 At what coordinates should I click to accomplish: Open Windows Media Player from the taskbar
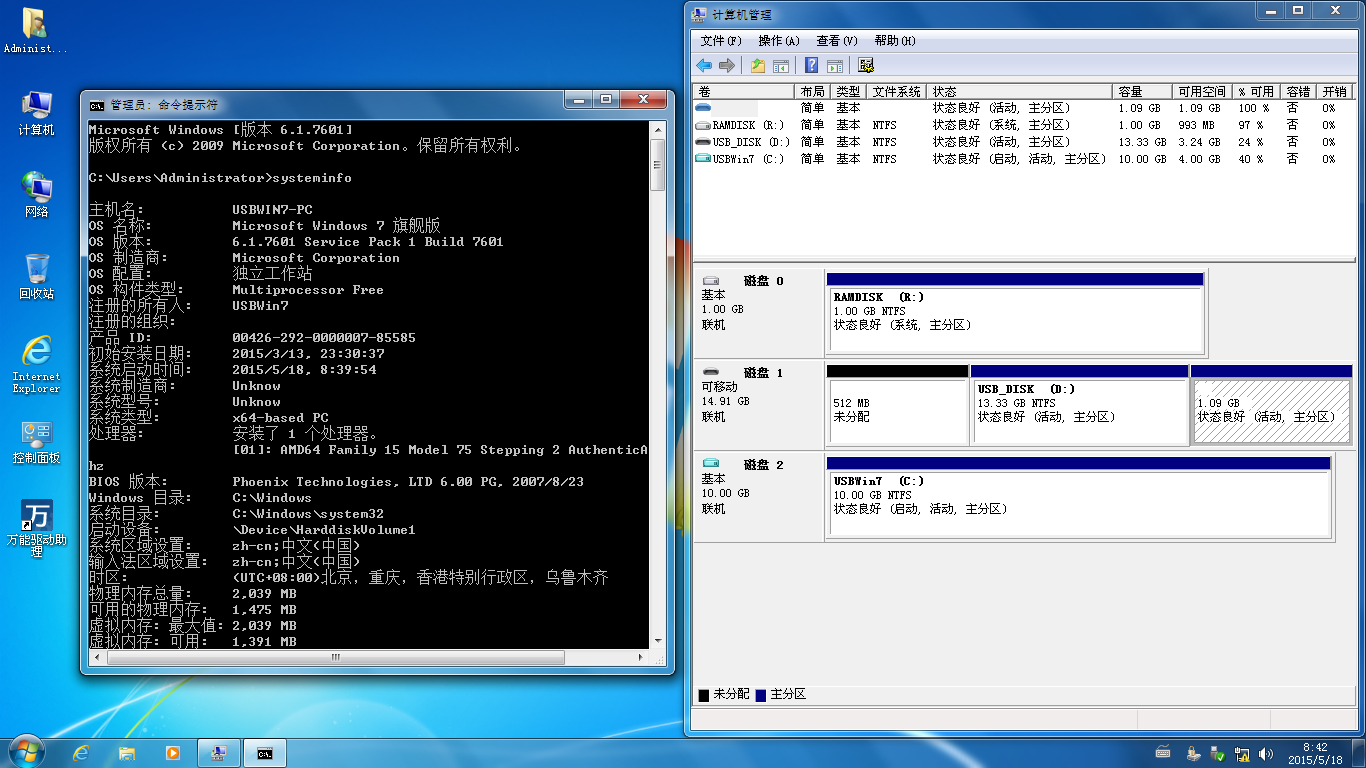point(172,753)
